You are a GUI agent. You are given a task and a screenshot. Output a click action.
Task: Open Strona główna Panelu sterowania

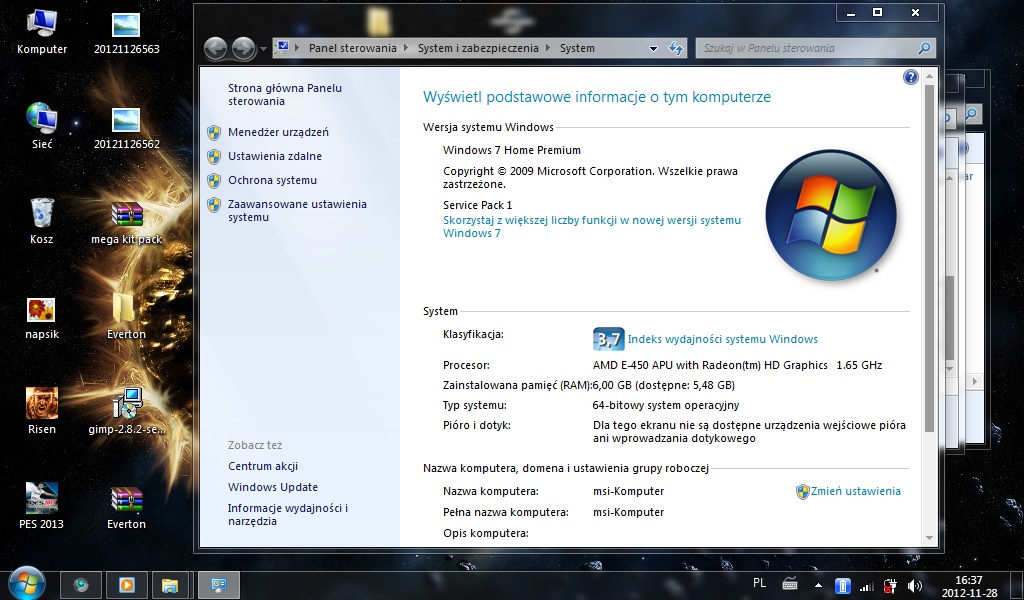click(285, 95)
